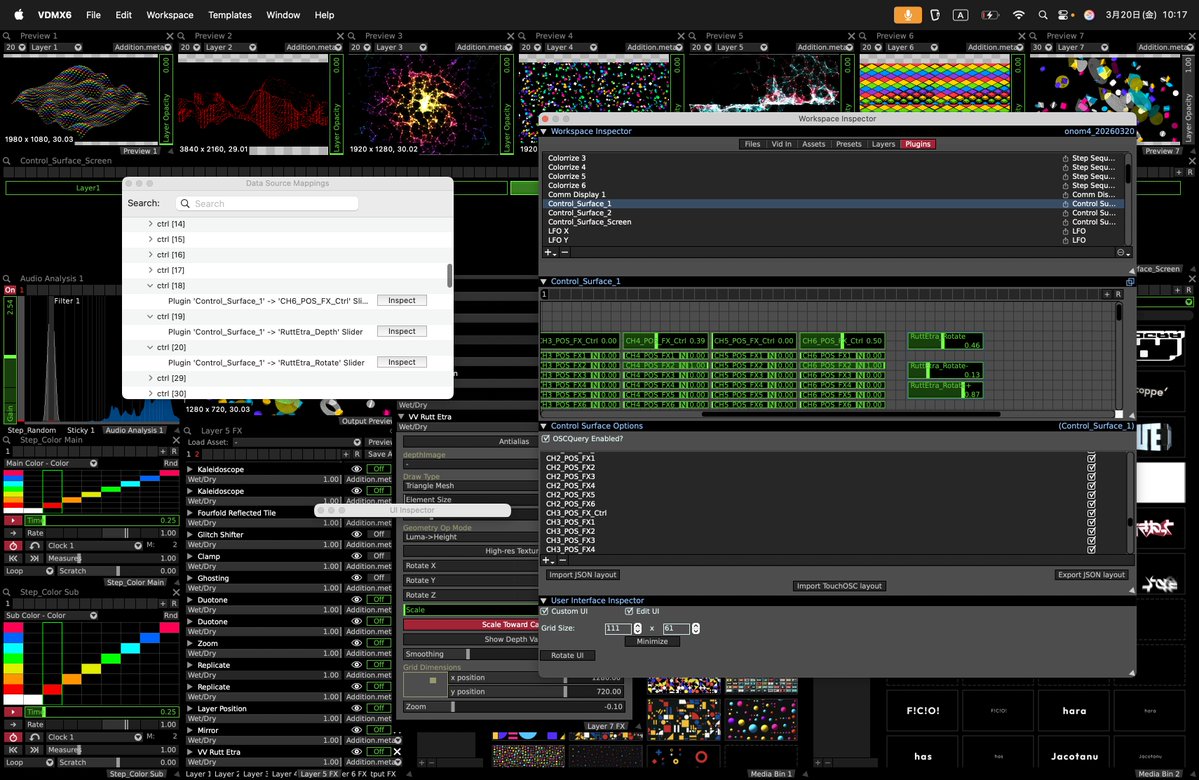Click the plus button in Control_Surface_1 preset bar
The height and width of the screenshot is (780, 1199).
pyautogui.click(x=1106, y=294)
